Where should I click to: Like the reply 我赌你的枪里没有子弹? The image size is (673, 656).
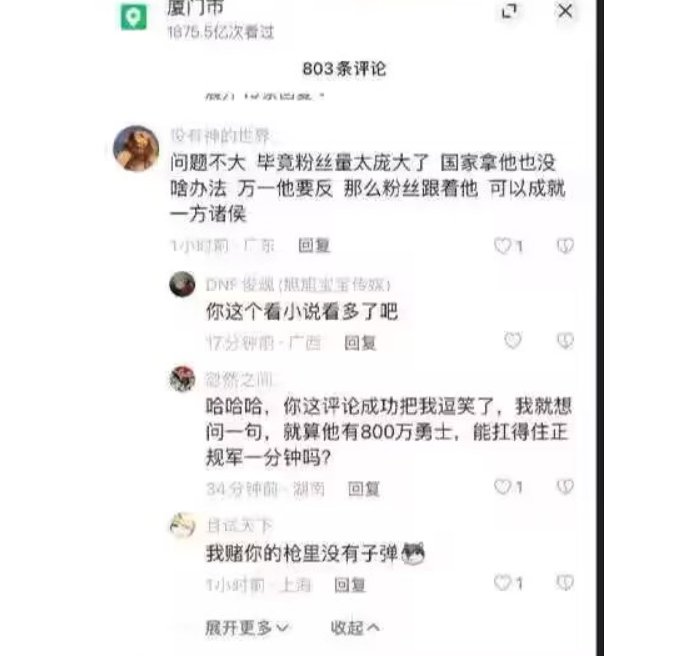pyautogui.click(x=502, y=583)
